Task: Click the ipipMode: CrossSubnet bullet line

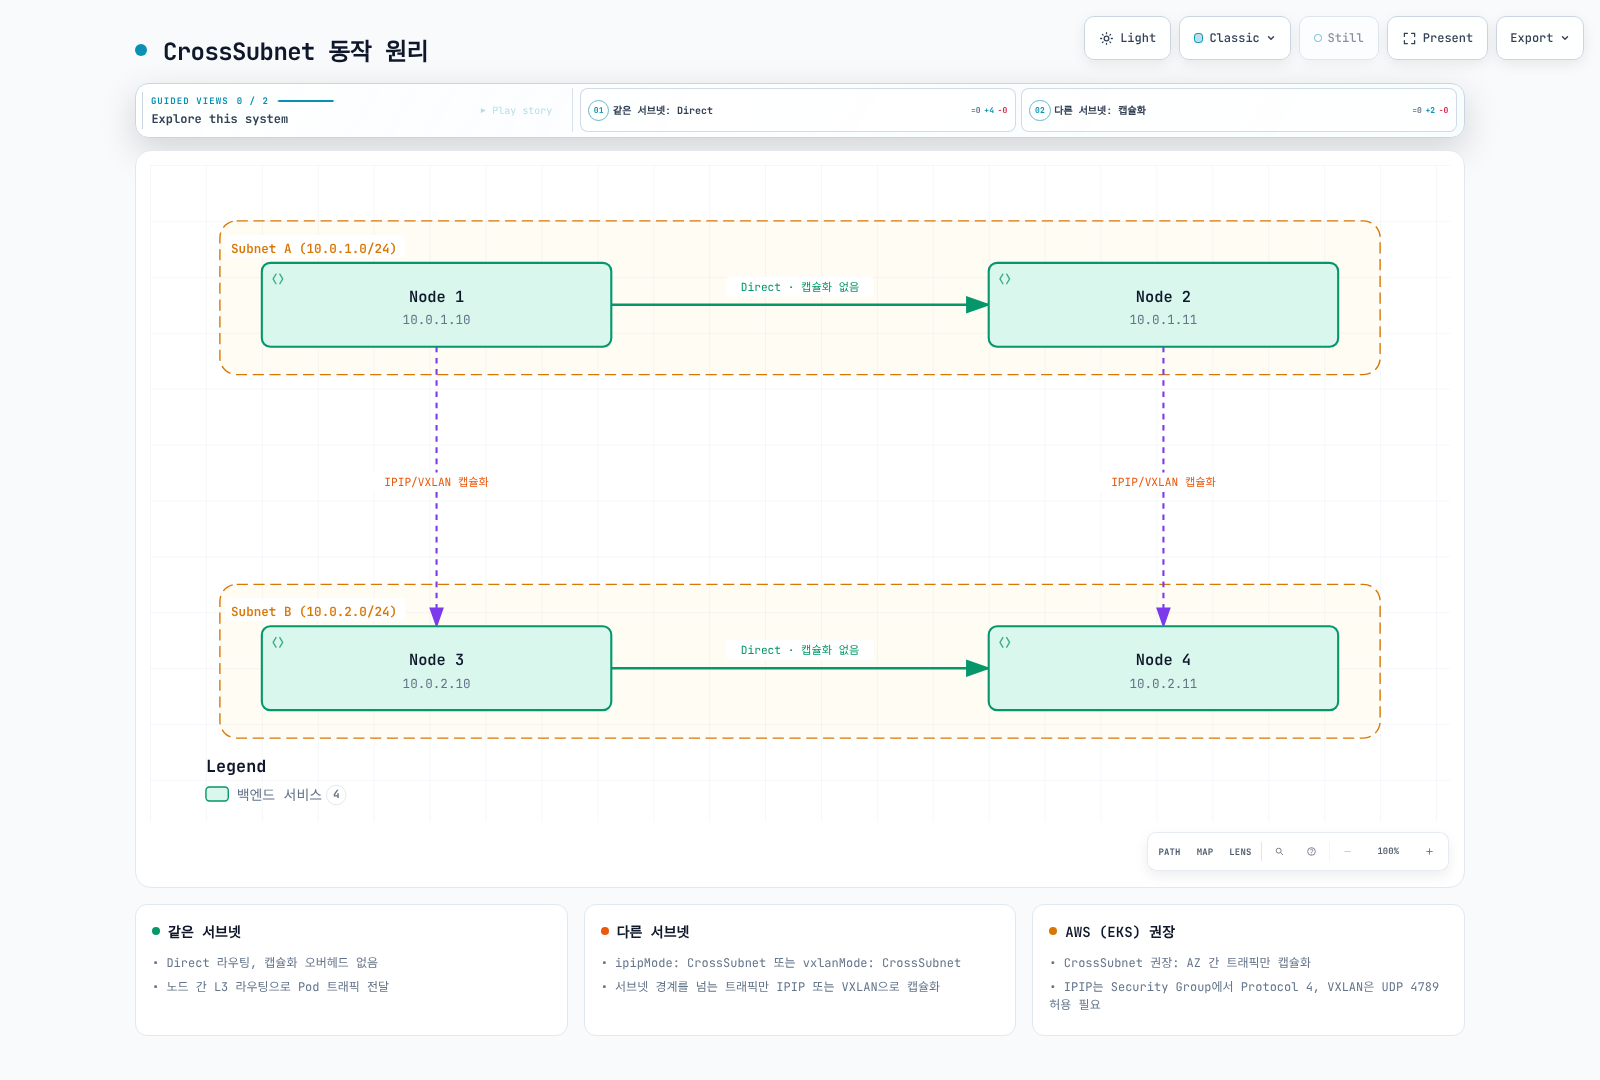Action: (x=788, y=963)
